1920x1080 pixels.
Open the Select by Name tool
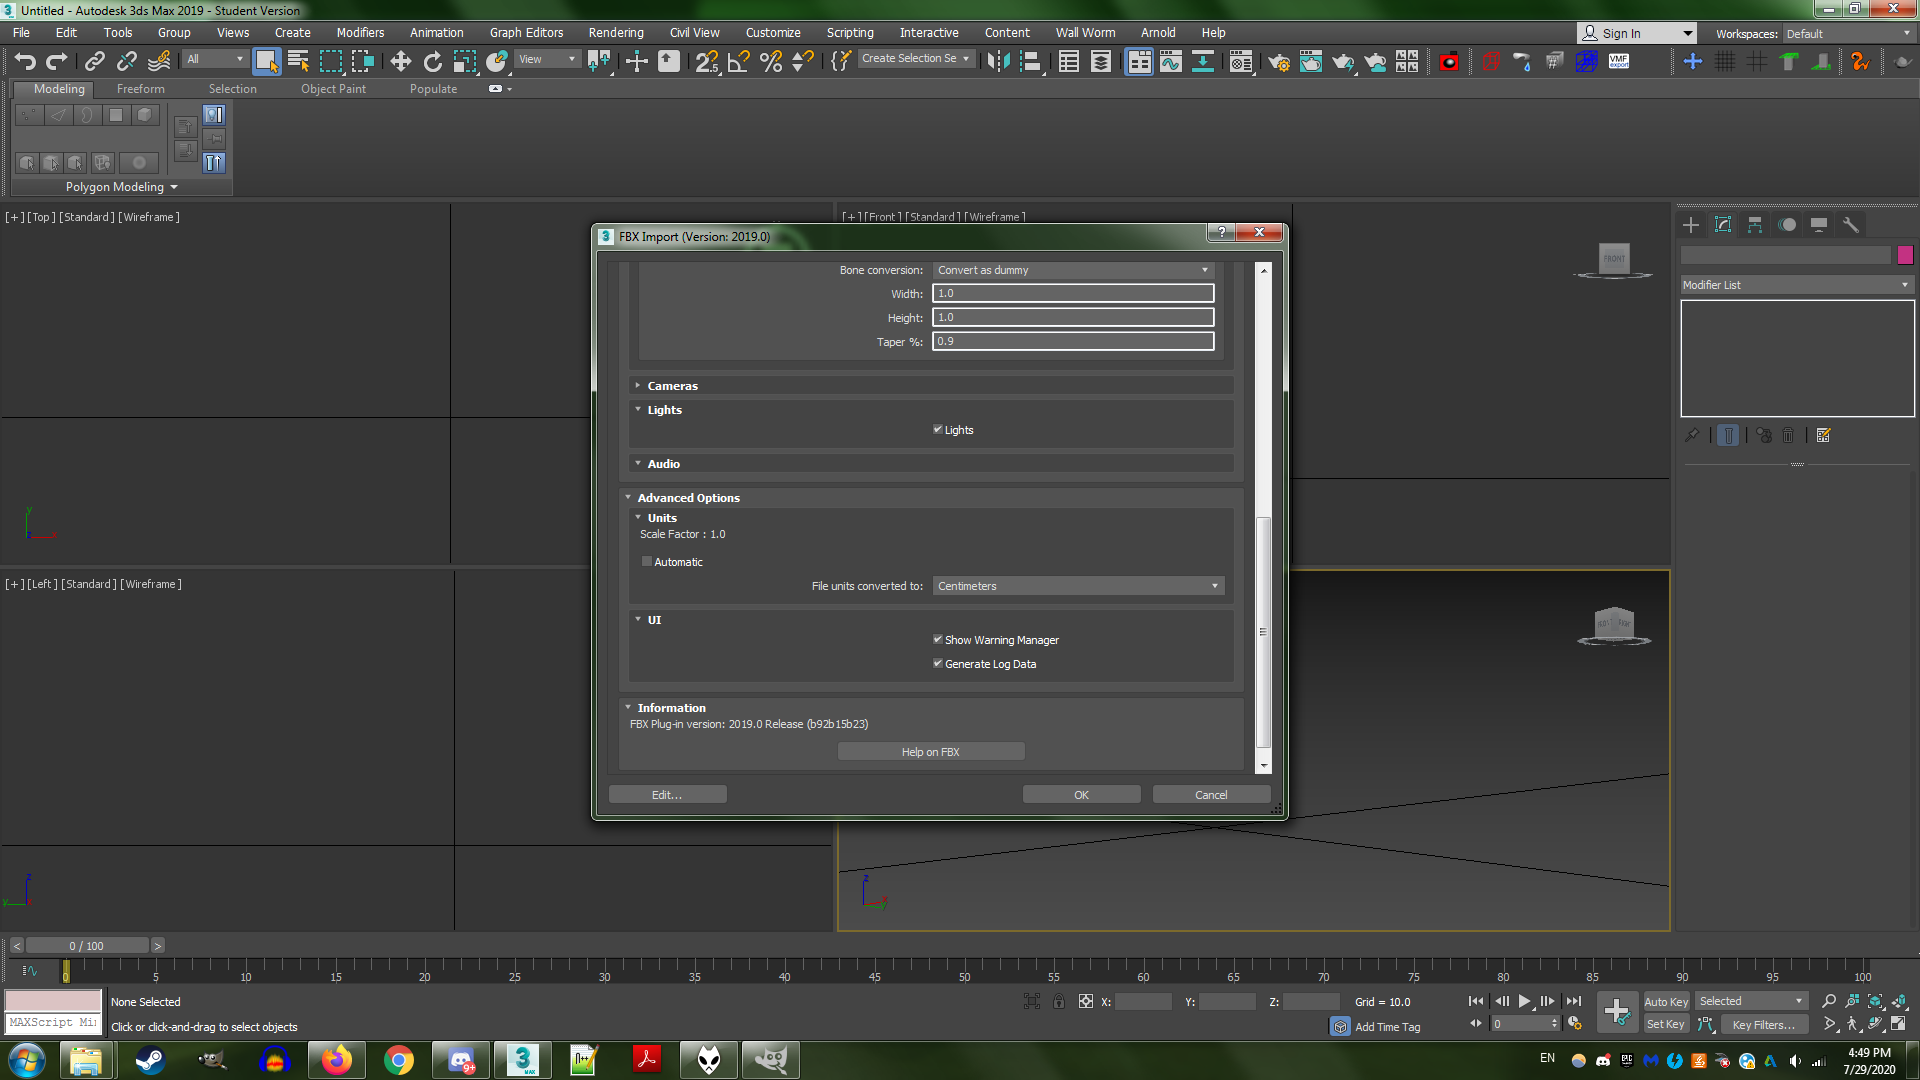tap(298, 61)
